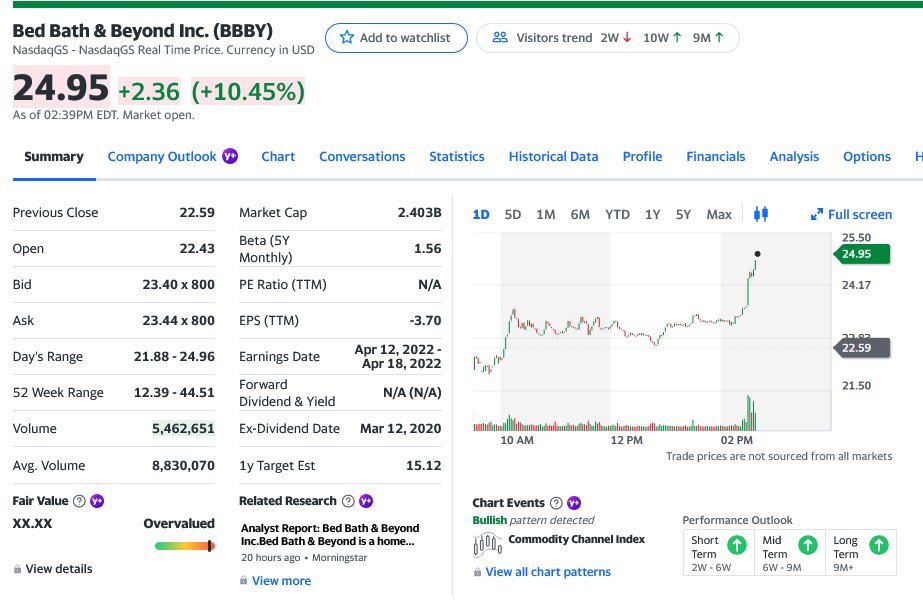Click the Day's Range value 21.88 - 24.96
The image size is (923, 600).
pyautogui.click(x=174, y=356)
